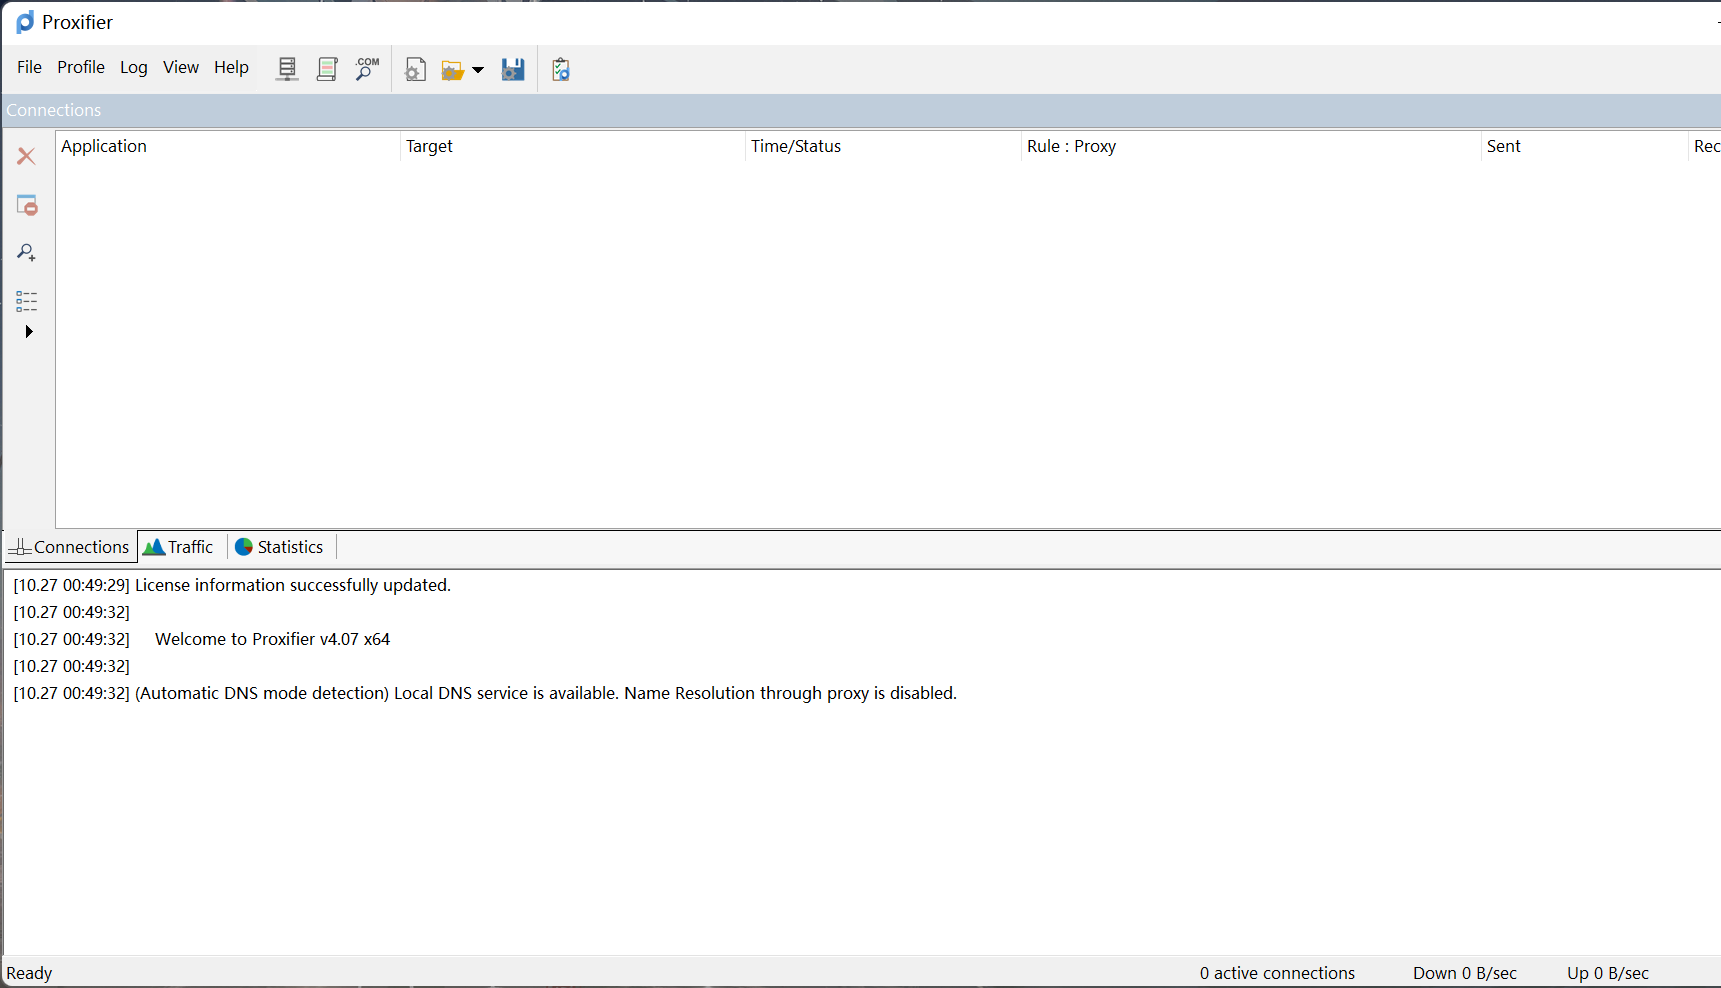The height and width of the screenshot is (988, 1721).
Task: Open profile with the folder-gear icon
Action: [453, 70]
